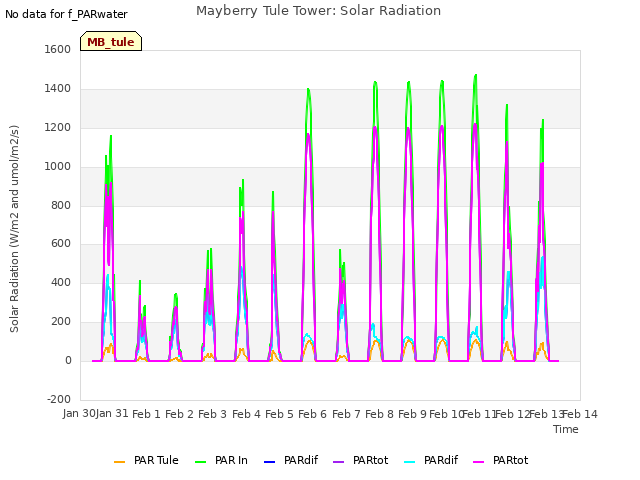640x480 pixels.
Task: Click the 'Feb 1' x-axis date label
Action: click(146, 414)
